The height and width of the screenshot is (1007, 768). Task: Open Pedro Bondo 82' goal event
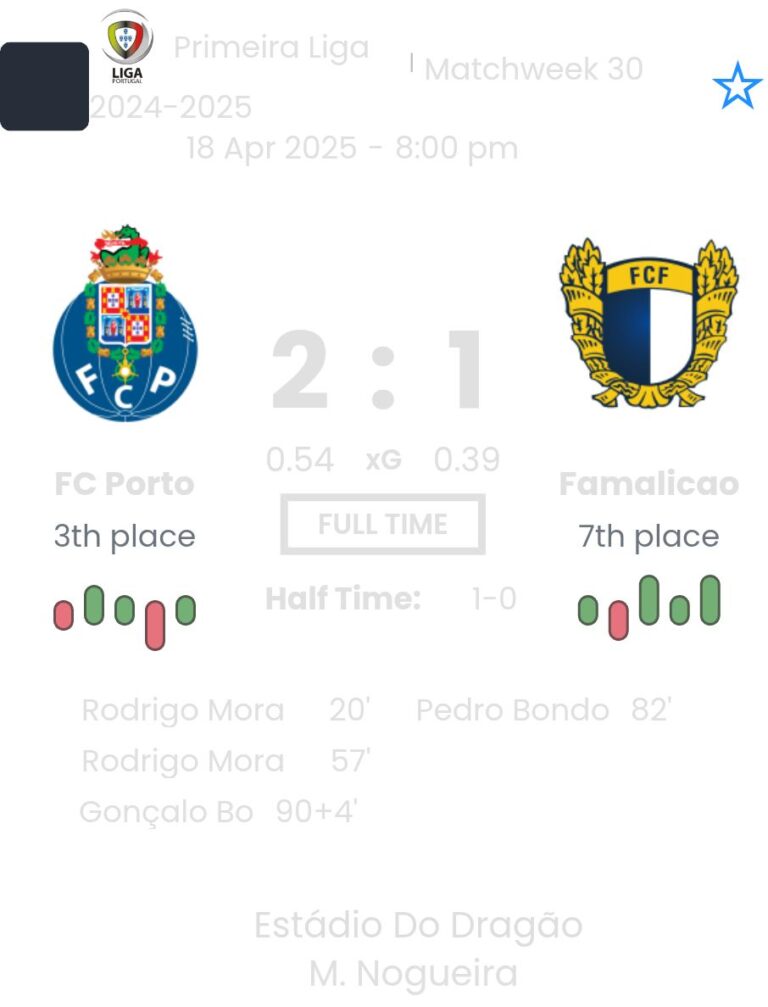pos(543,710)
